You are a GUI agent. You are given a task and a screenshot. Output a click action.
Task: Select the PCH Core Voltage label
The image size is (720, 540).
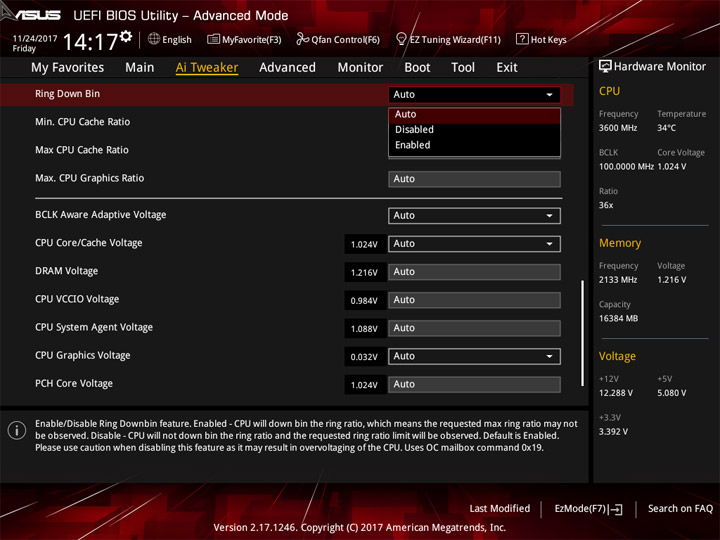pos(74,383)
